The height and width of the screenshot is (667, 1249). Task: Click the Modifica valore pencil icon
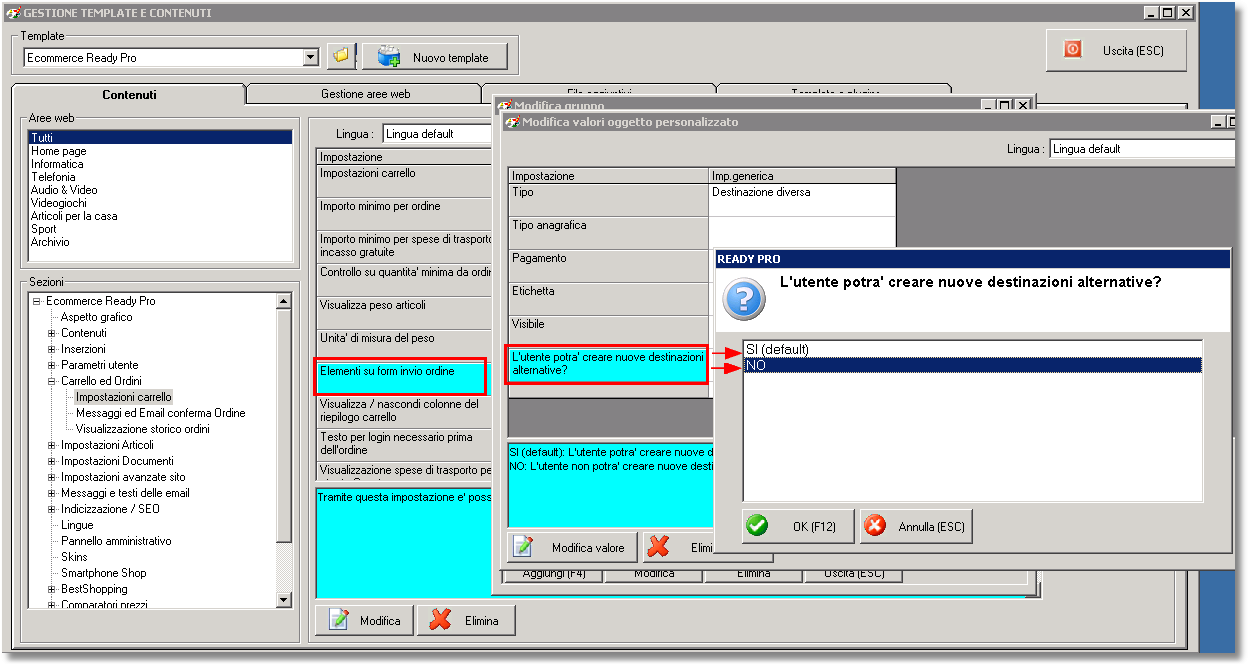pos(522,547)
